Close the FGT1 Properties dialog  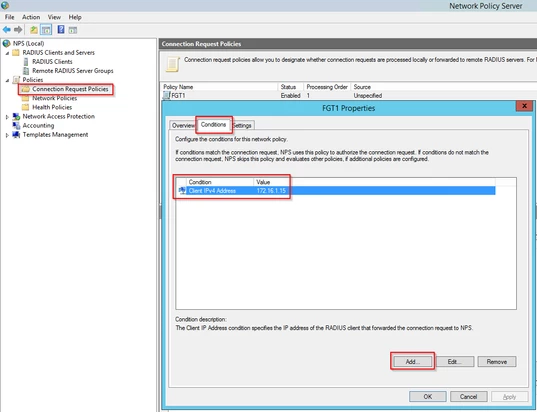pyautogui.click(x=524, y=106)
